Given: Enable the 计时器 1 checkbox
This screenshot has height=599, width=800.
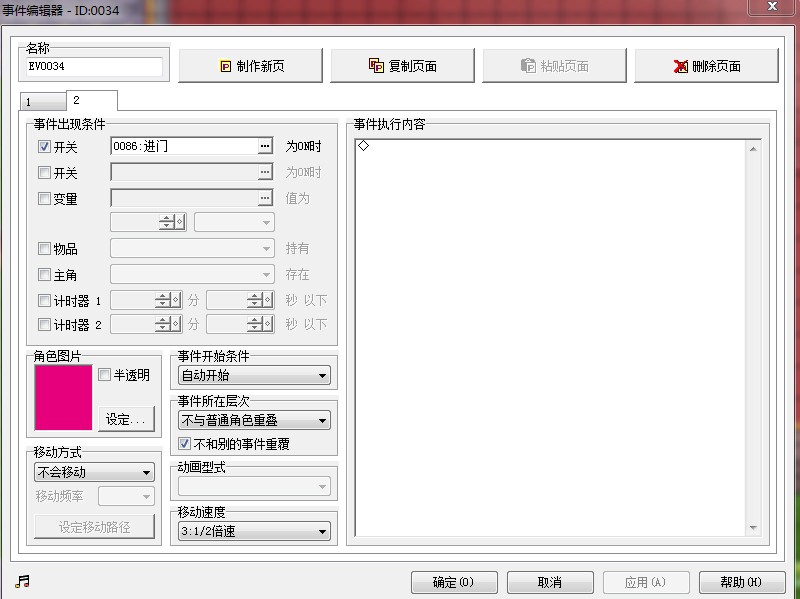Looking at the screenshot, I should click(x=44, y=300).
